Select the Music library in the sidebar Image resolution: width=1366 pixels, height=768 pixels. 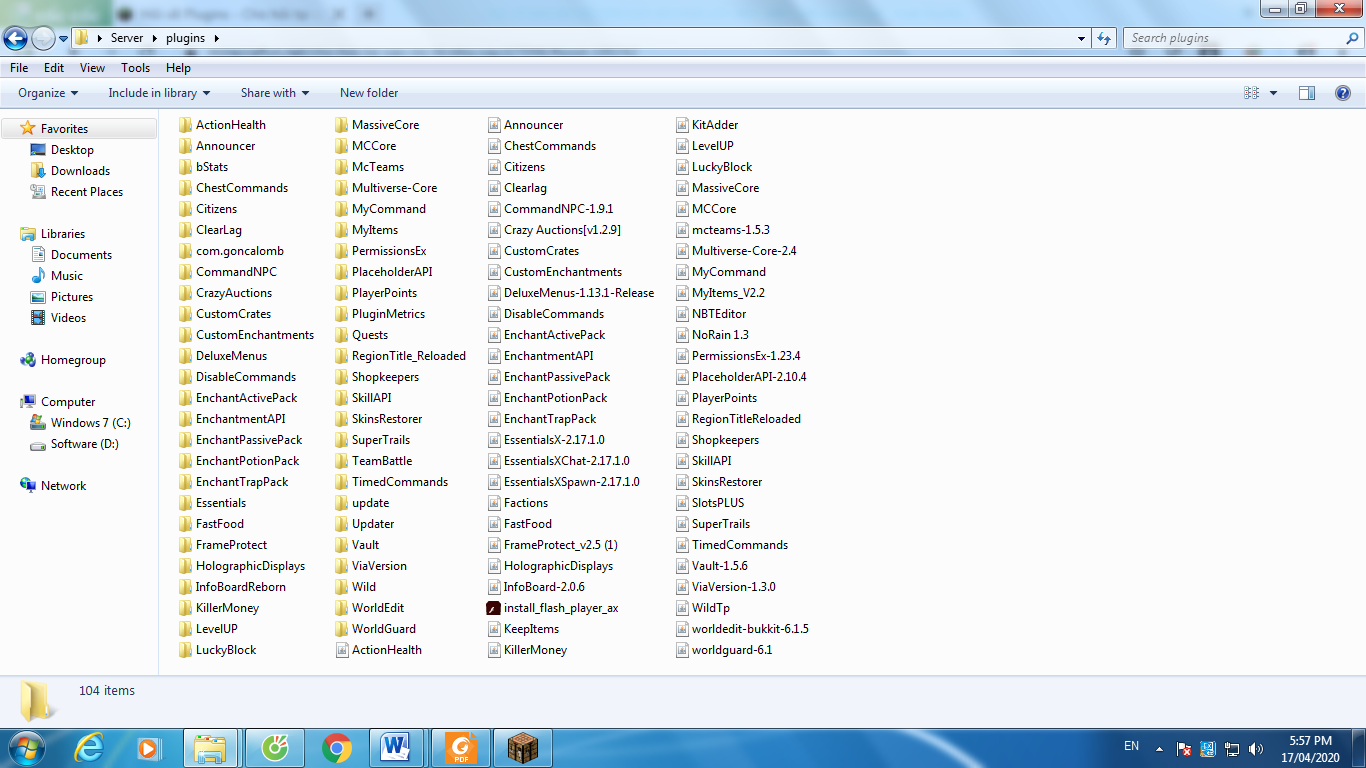67,276
